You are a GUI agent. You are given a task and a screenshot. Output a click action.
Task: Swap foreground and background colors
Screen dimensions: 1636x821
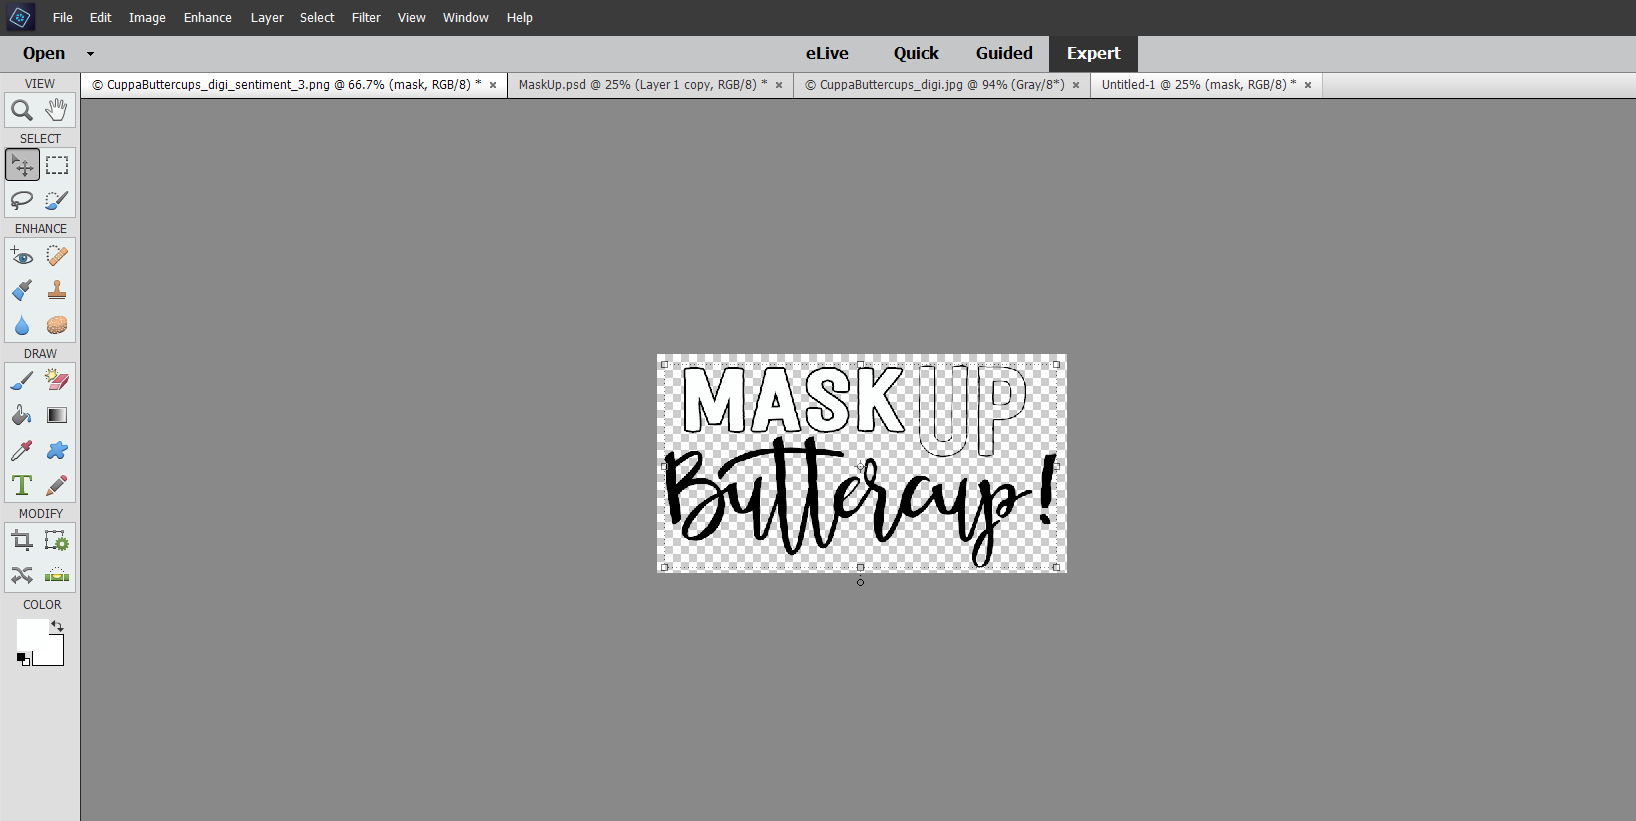coord(57,626)
